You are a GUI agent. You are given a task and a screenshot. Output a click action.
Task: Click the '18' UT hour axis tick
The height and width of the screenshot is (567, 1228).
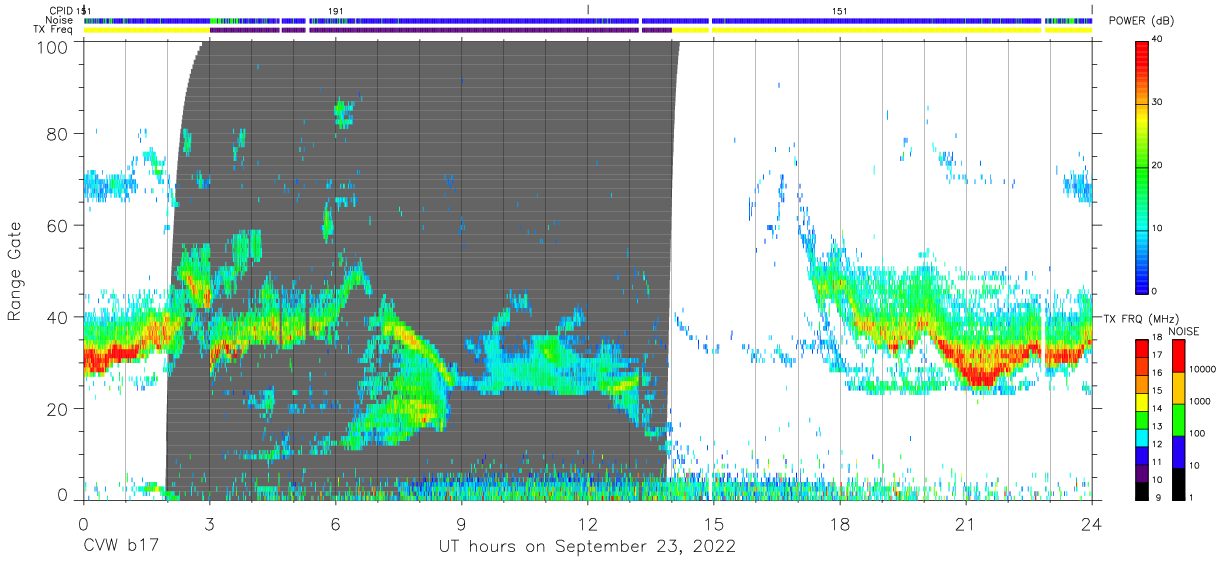(x=839, y=523)
